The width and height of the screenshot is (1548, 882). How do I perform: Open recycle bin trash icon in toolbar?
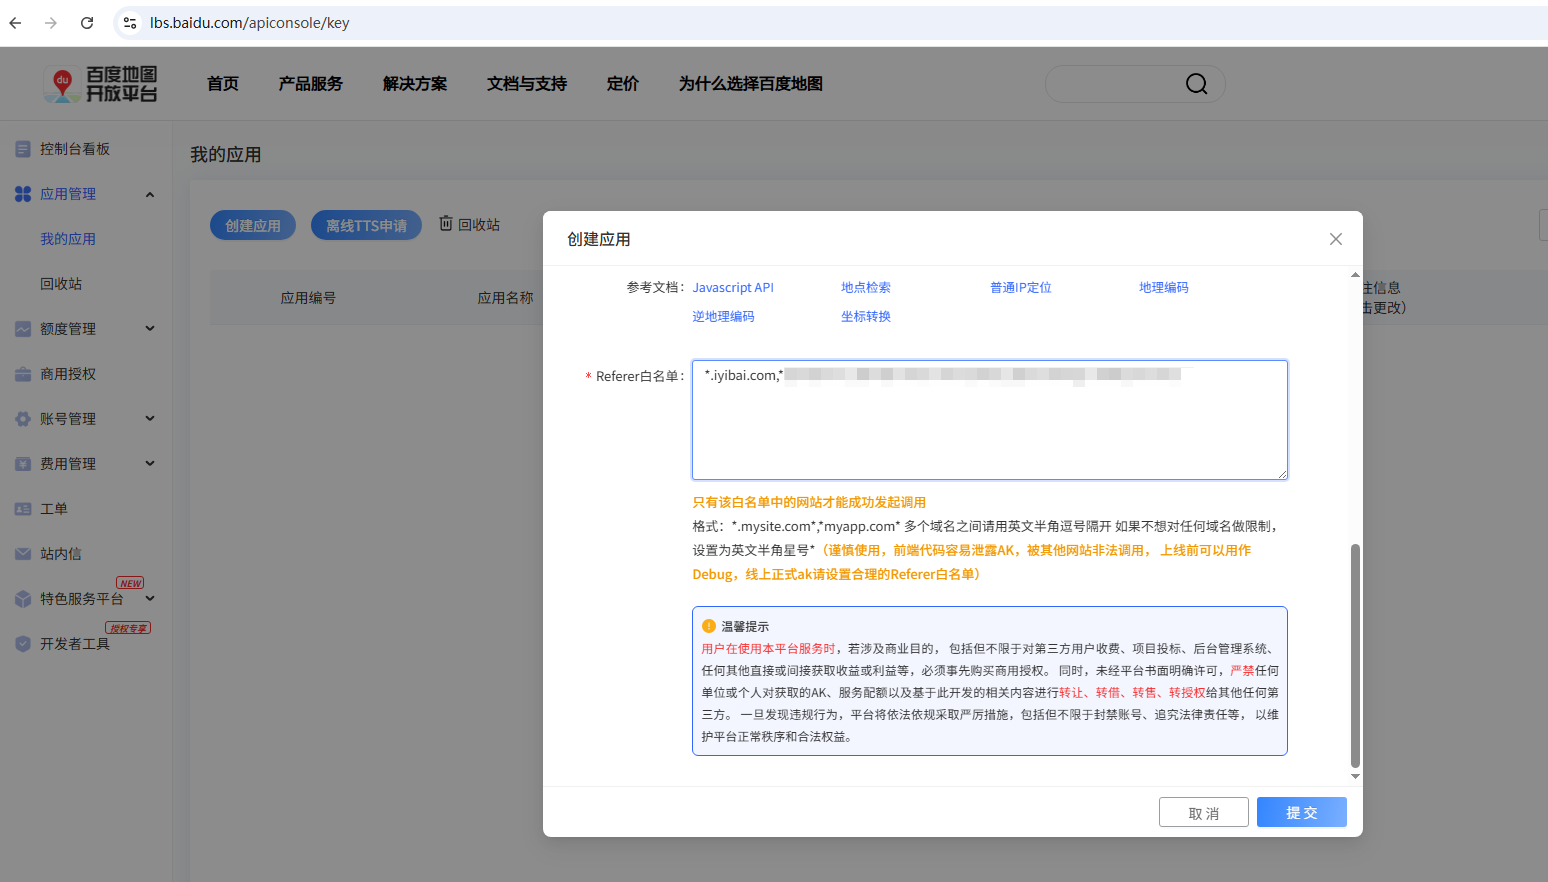coord(446,224)
